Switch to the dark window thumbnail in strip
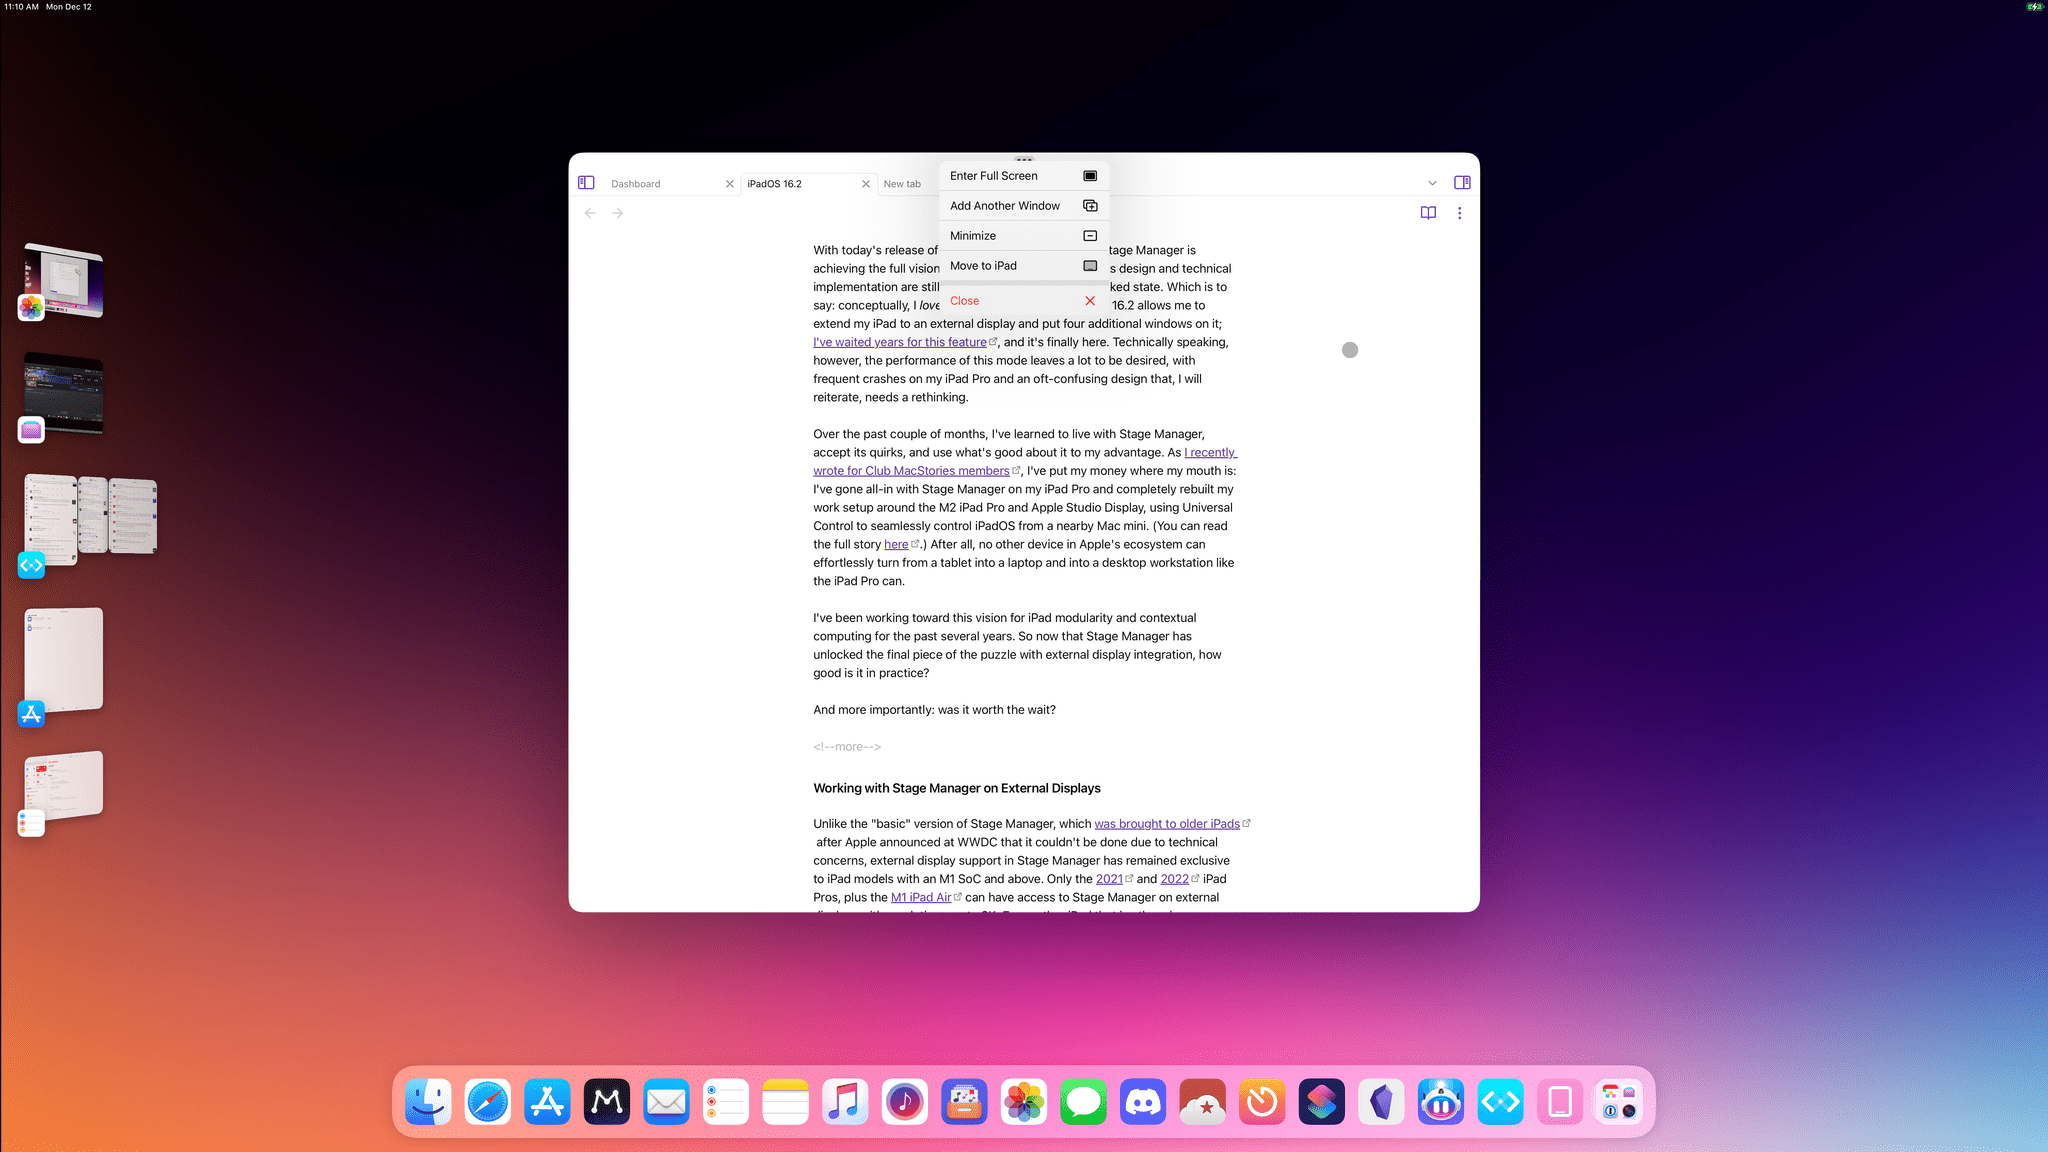The height and width of the screenshot is (1152, 2048). point(64,394)
